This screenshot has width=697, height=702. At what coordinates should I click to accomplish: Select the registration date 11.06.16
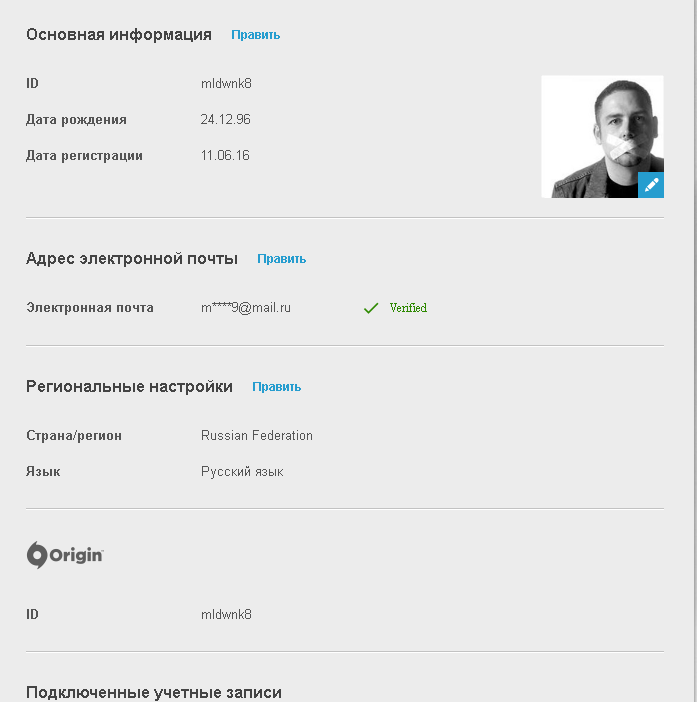[225, 155]
